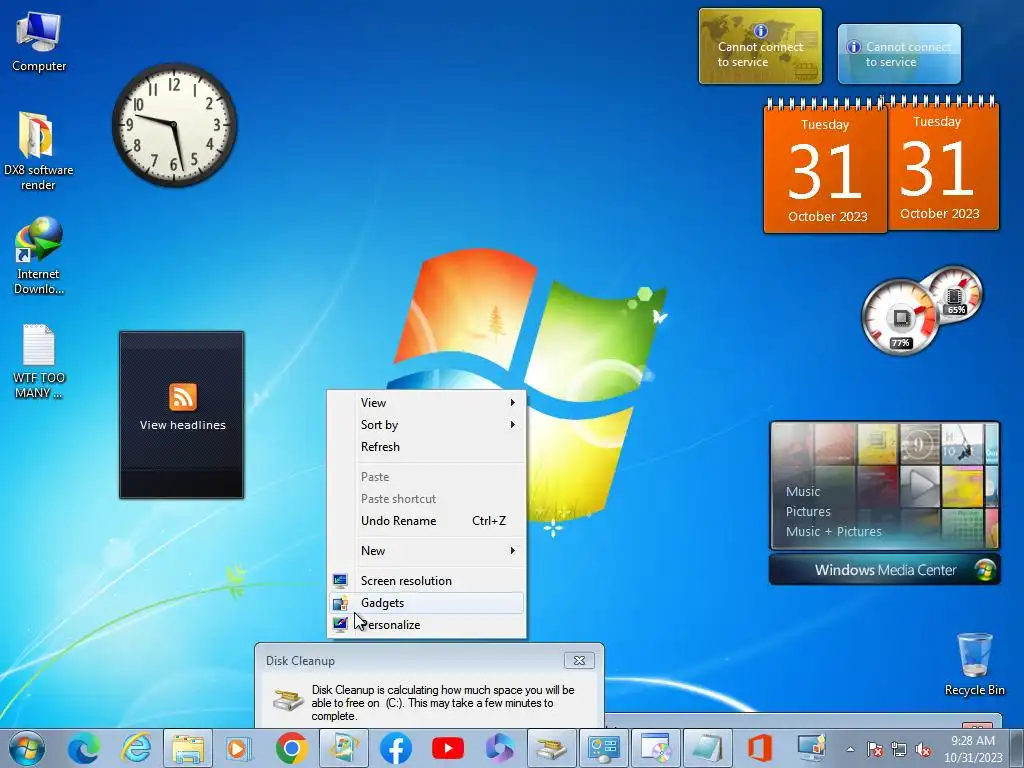Screen dimensions: 1024x768
Task: Open Screen resolution from context menu
Action: pos(426,581)
